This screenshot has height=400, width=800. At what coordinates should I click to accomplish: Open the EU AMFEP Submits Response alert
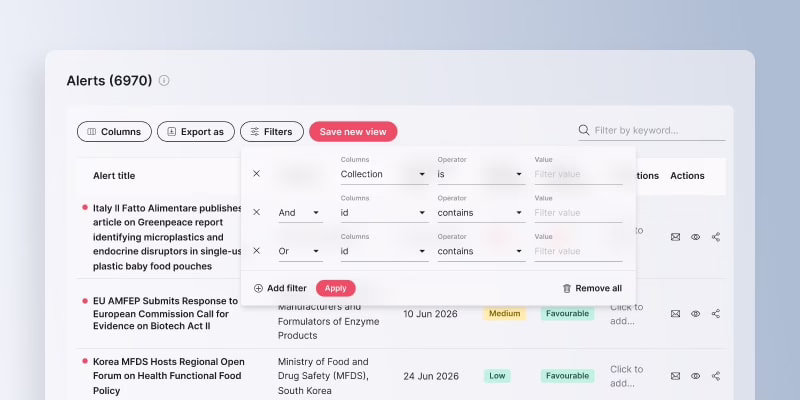click(x=165, y=313)
